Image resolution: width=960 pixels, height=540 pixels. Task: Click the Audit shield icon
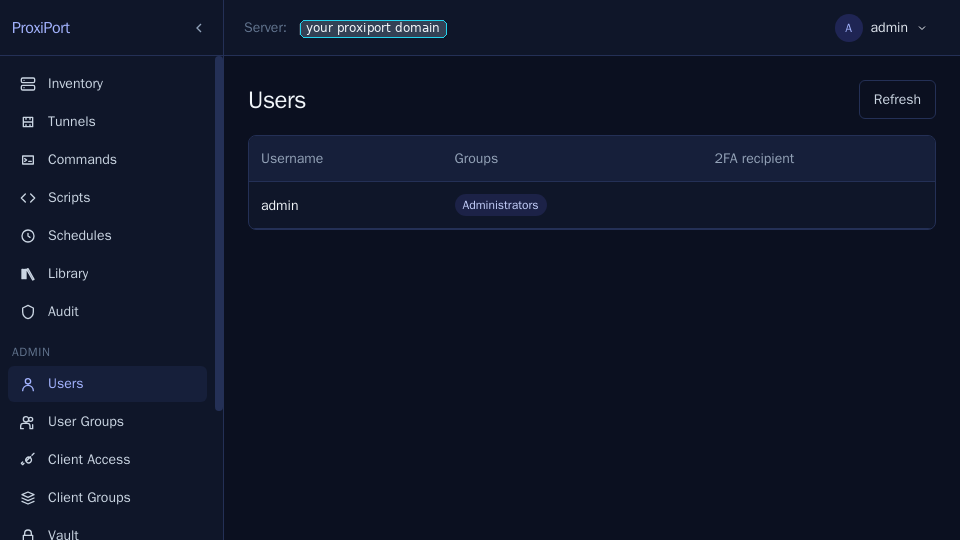[x=28, y=312]
